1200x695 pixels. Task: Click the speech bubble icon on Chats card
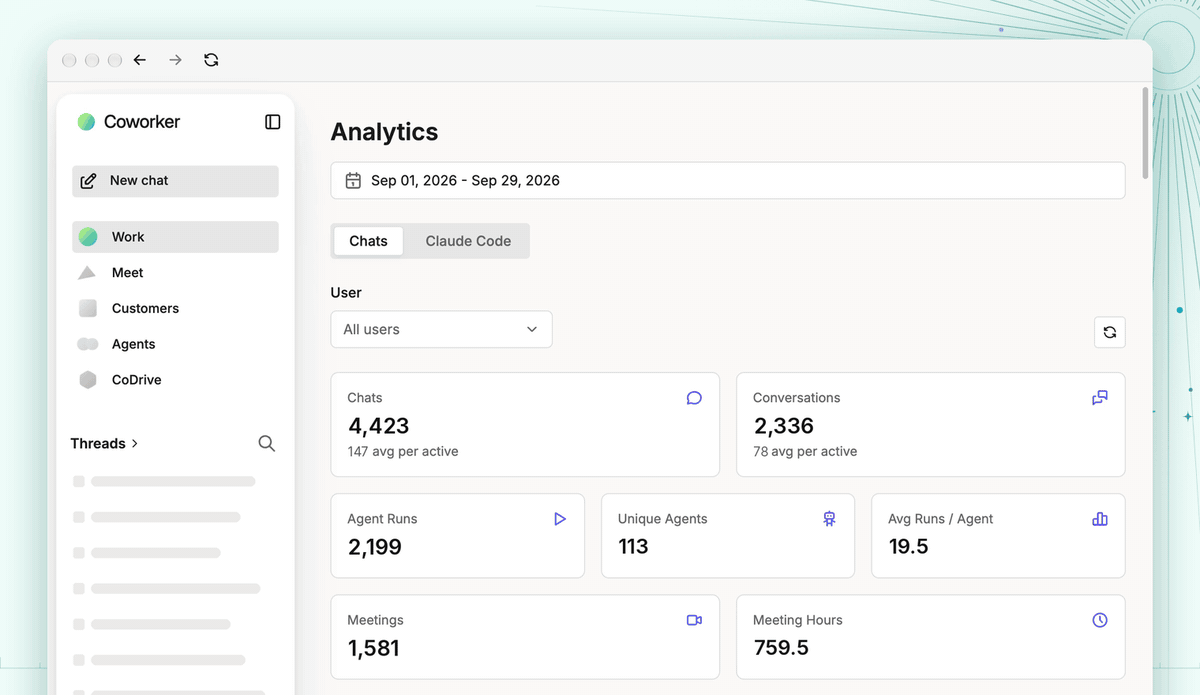pos(694,398)
